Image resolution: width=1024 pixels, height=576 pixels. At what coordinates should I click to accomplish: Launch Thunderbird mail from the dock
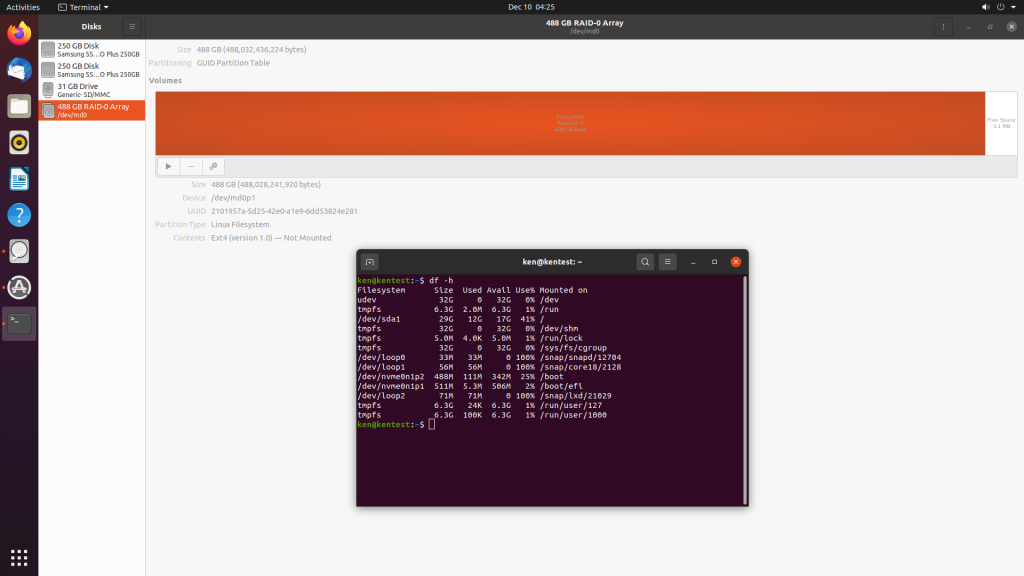19,70
